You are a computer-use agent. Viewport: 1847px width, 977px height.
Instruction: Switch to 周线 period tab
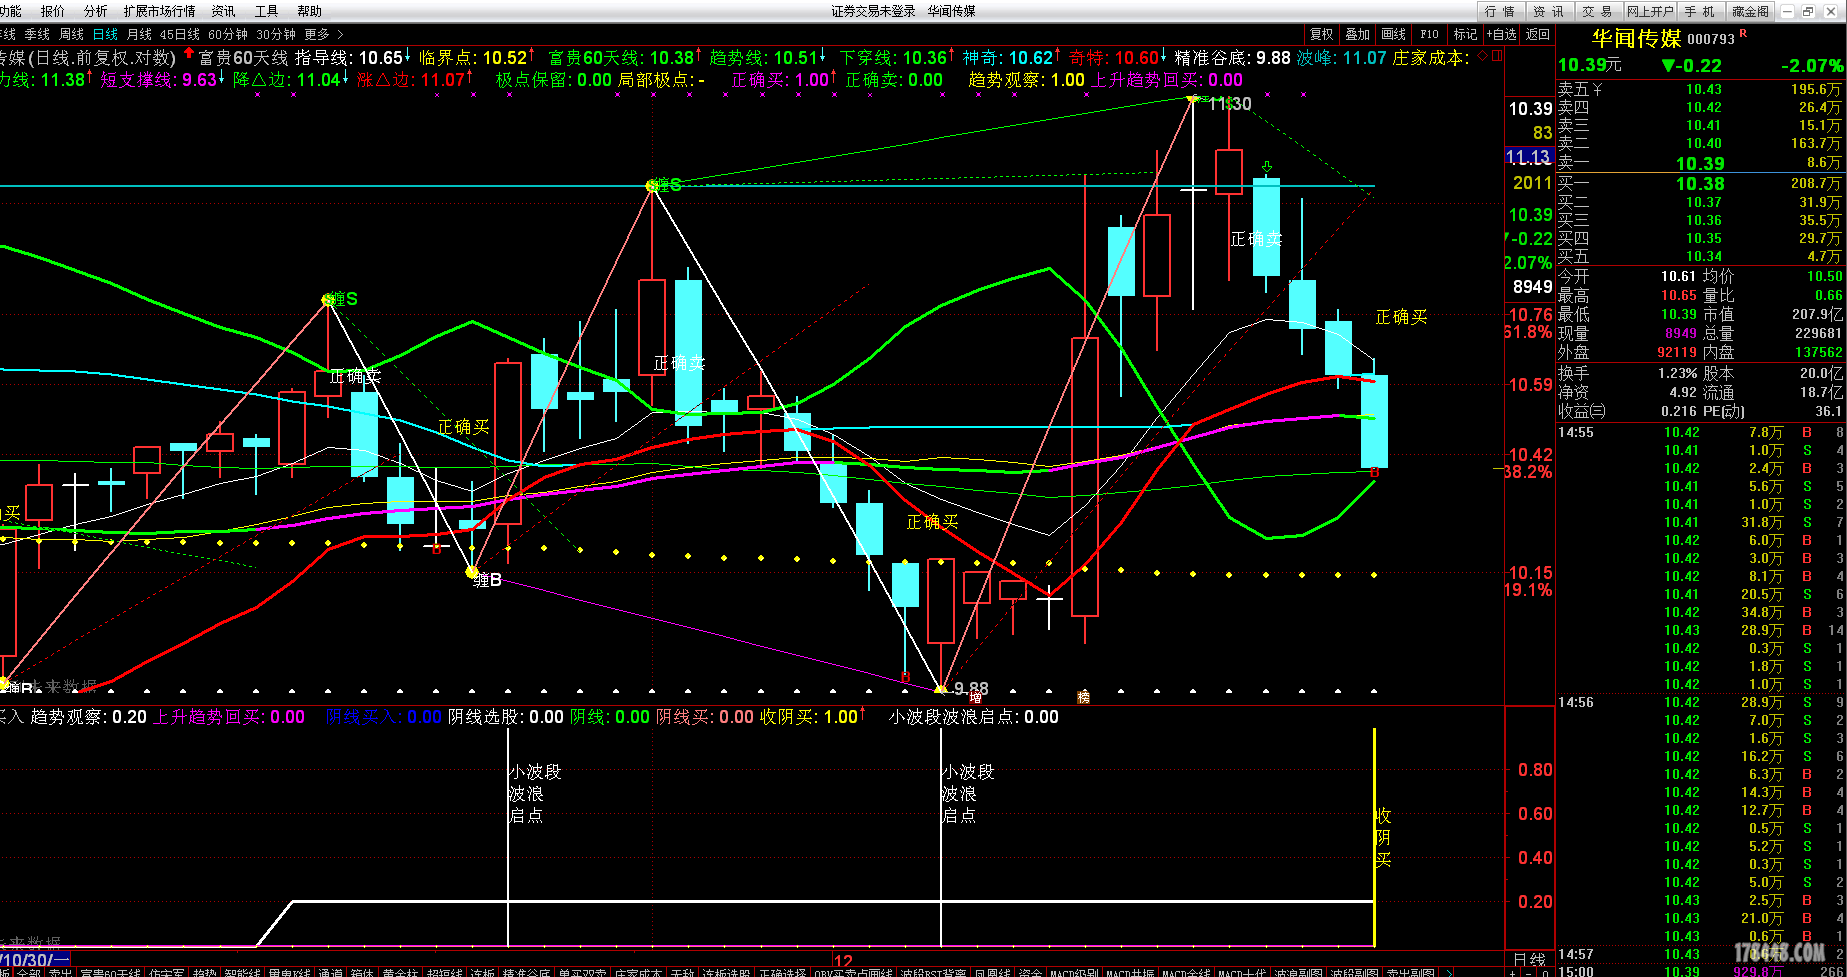coord(71,34)
